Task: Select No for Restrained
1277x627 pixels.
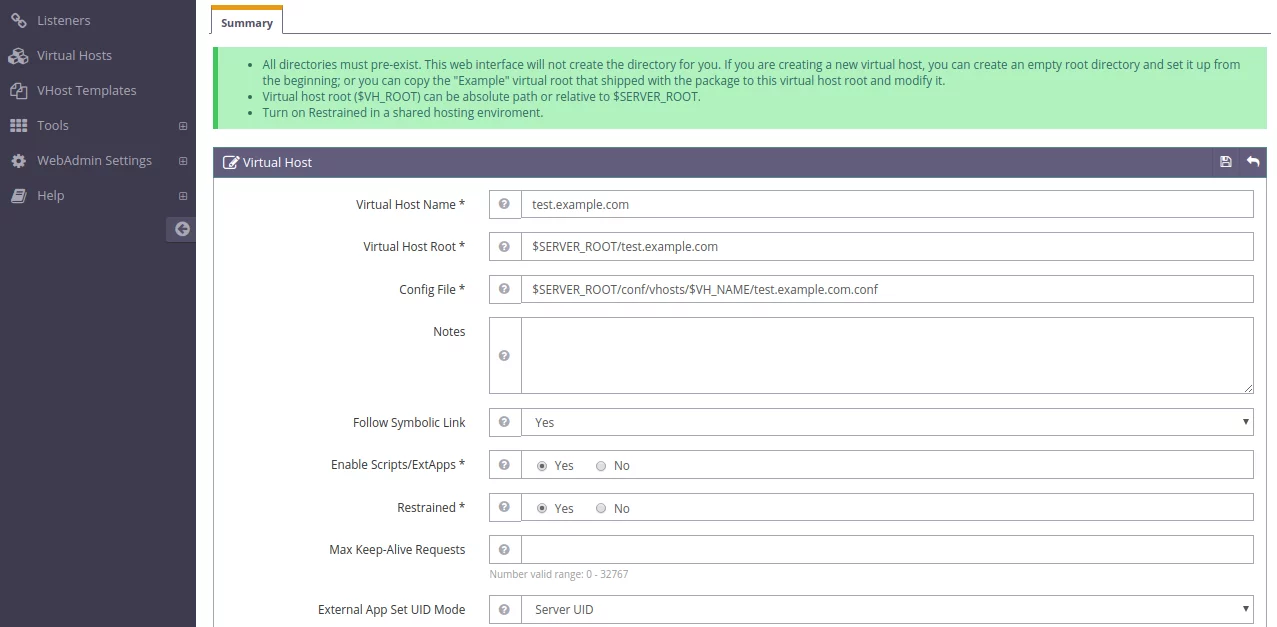Action: (601, 509)
